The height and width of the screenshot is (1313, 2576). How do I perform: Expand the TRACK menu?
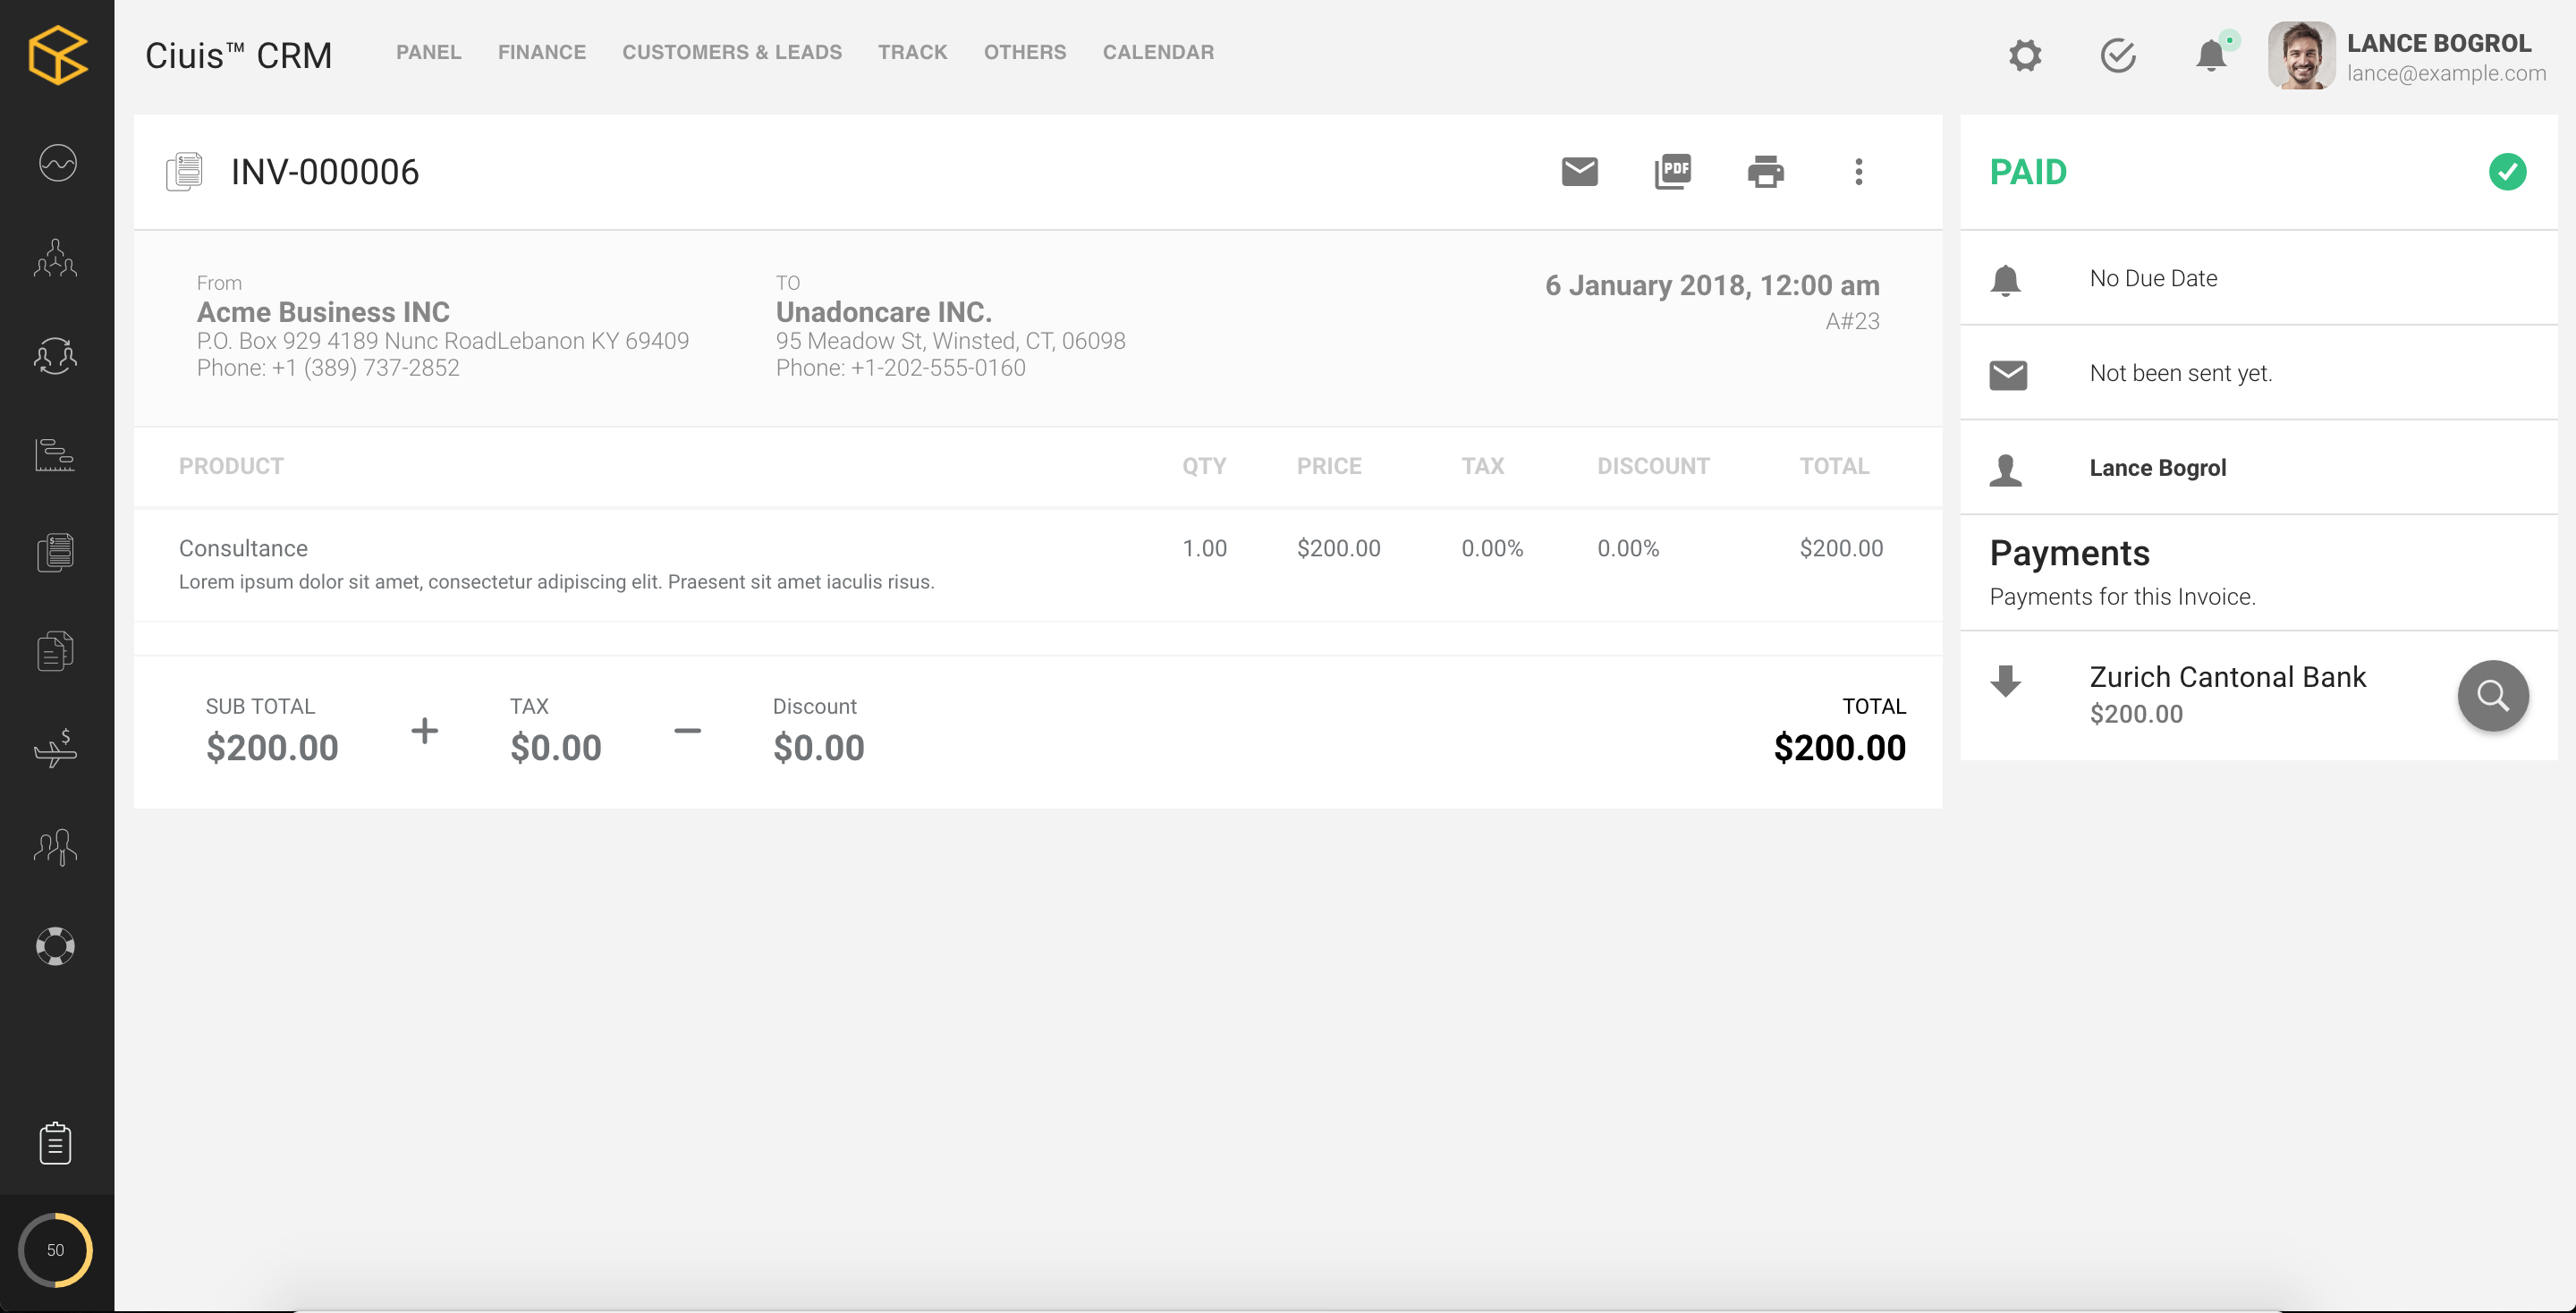912,52
